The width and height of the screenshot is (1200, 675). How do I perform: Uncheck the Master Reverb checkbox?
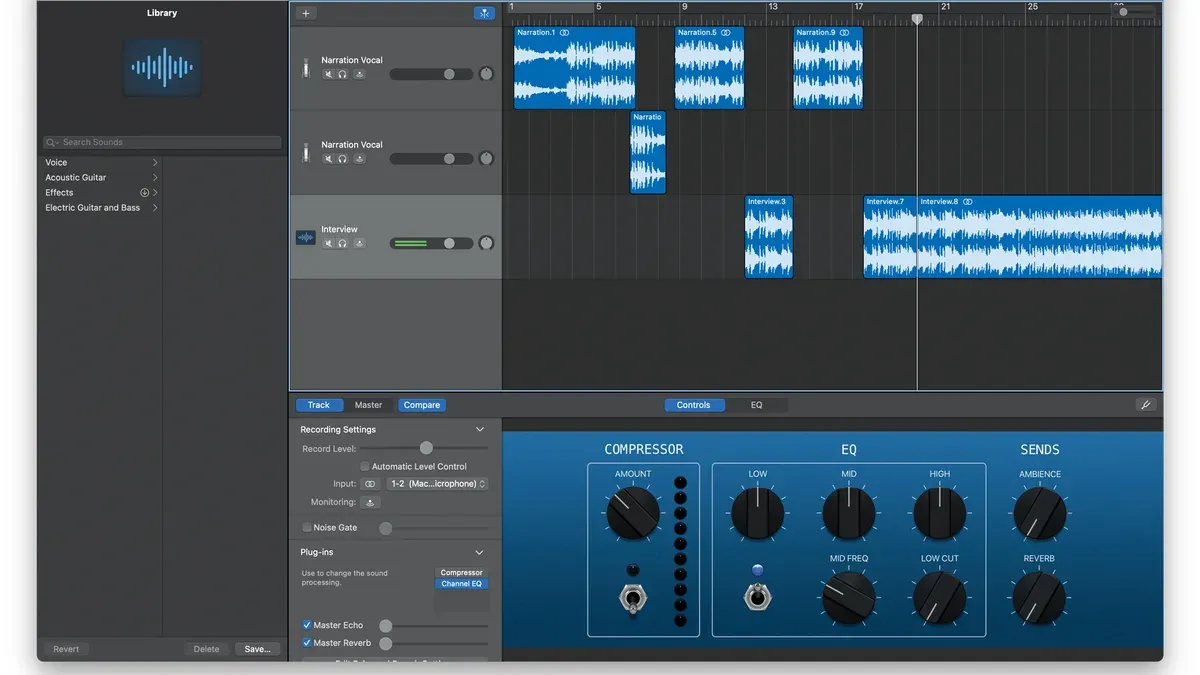click(x=307, y=643)
